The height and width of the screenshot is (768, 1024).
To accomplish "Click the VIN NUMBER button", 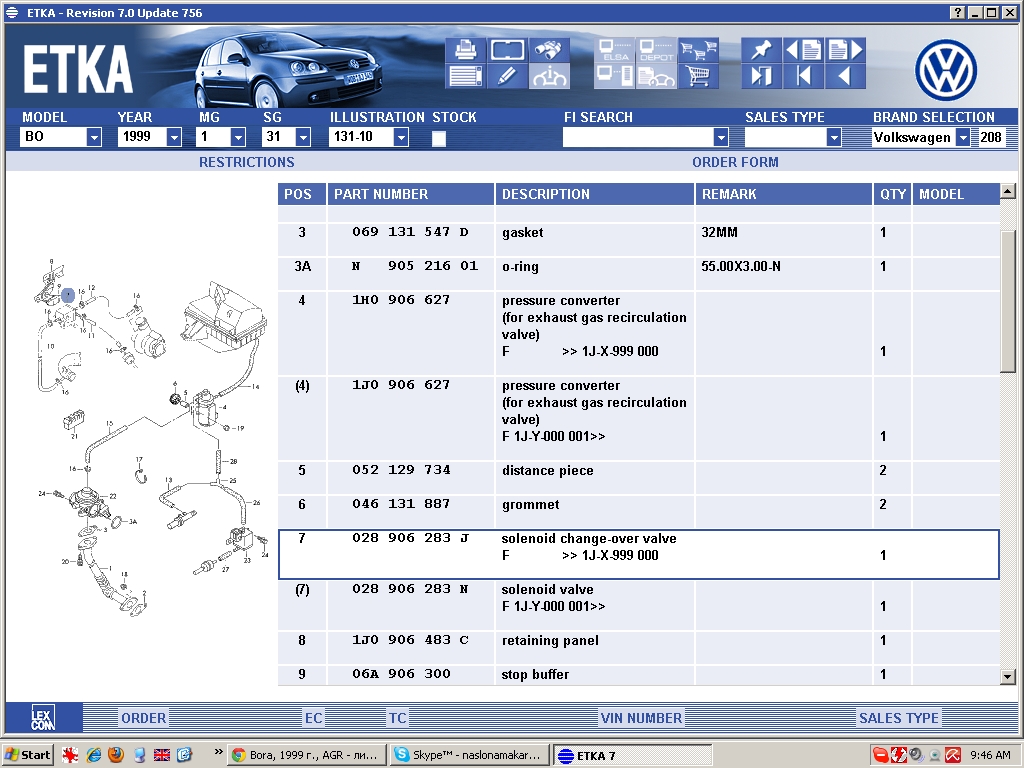I will point(641,717).
